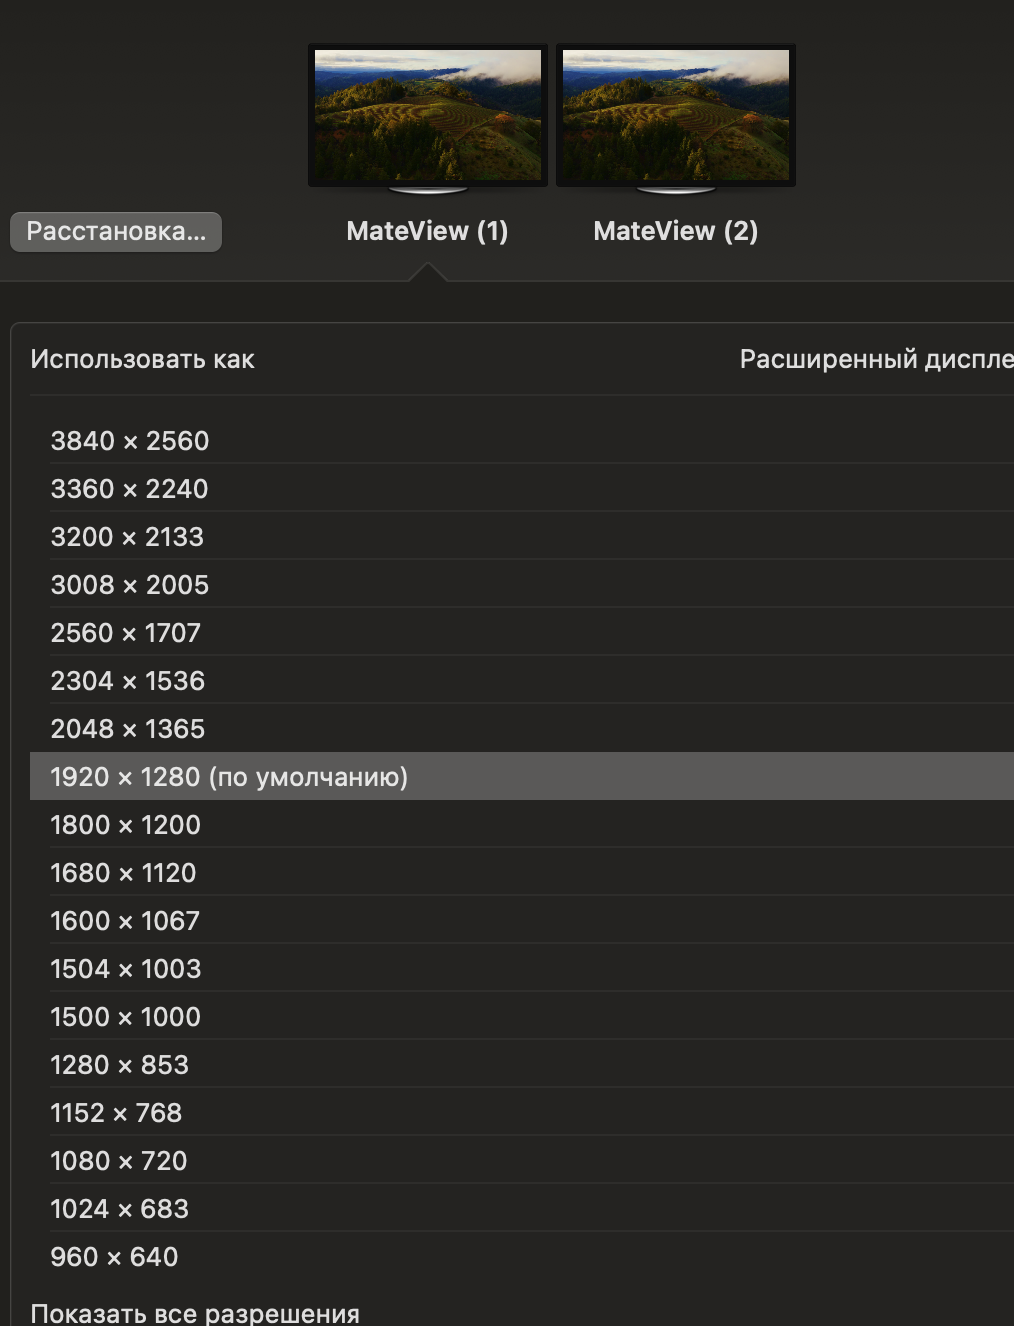Select the MateView (1) display thumbnail
This screenshot has width=1014, height=1326.
tap(427, 118)
